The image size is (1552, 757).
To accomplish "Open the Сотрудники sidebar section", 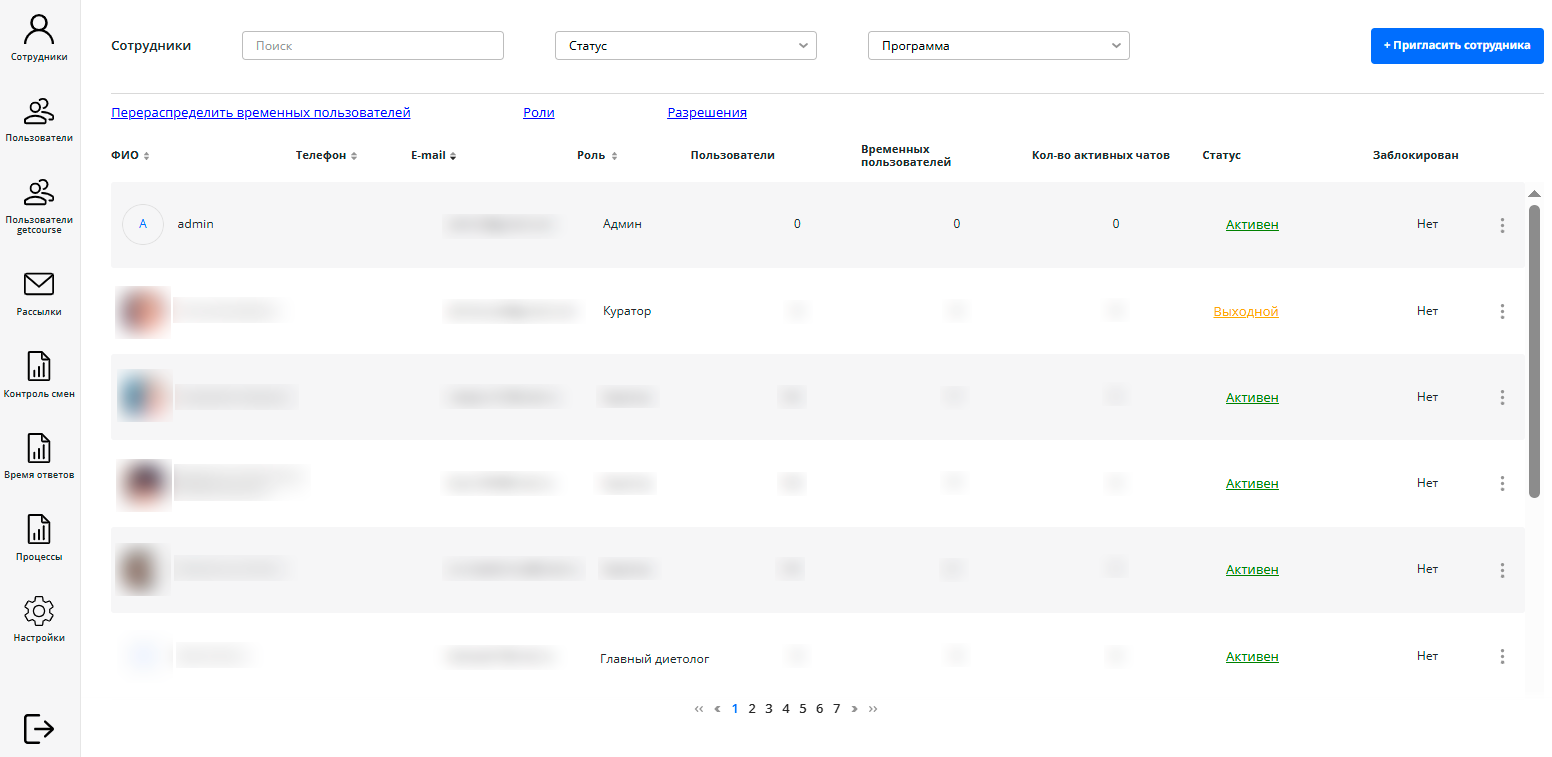I will pos(39,38).
